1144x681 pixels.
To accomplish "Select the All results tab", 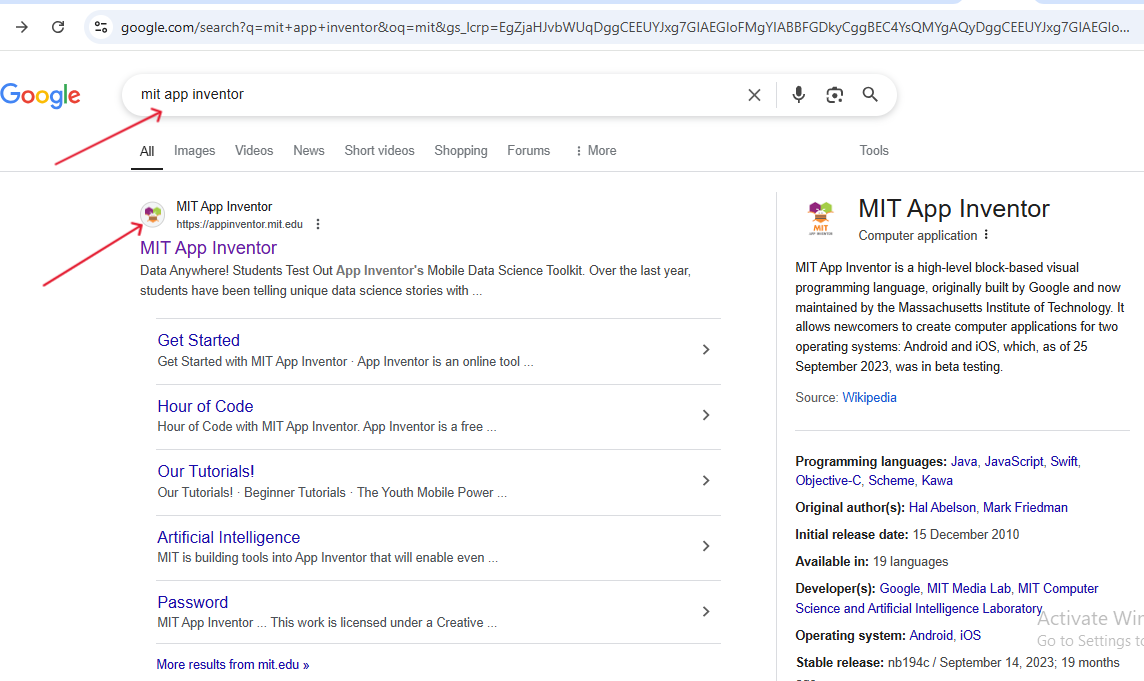I will tap(147, 151).
